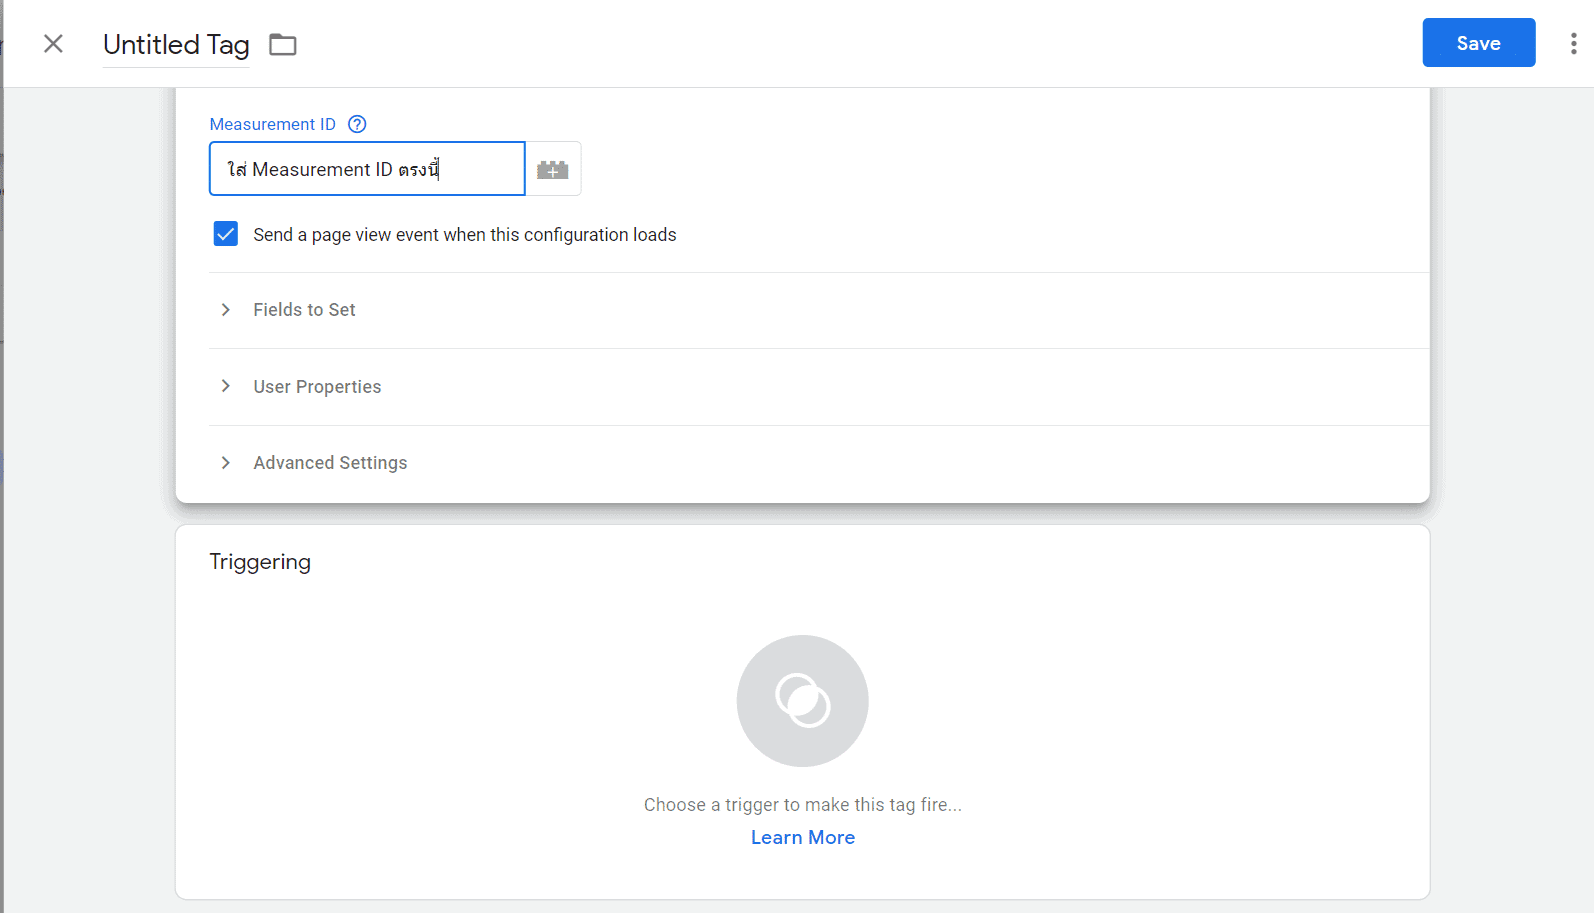The height and width of the screenshot is (913, 1594).
Task: Click the 'Choose a trigger to make this tag fire' text
Action: 802,805
